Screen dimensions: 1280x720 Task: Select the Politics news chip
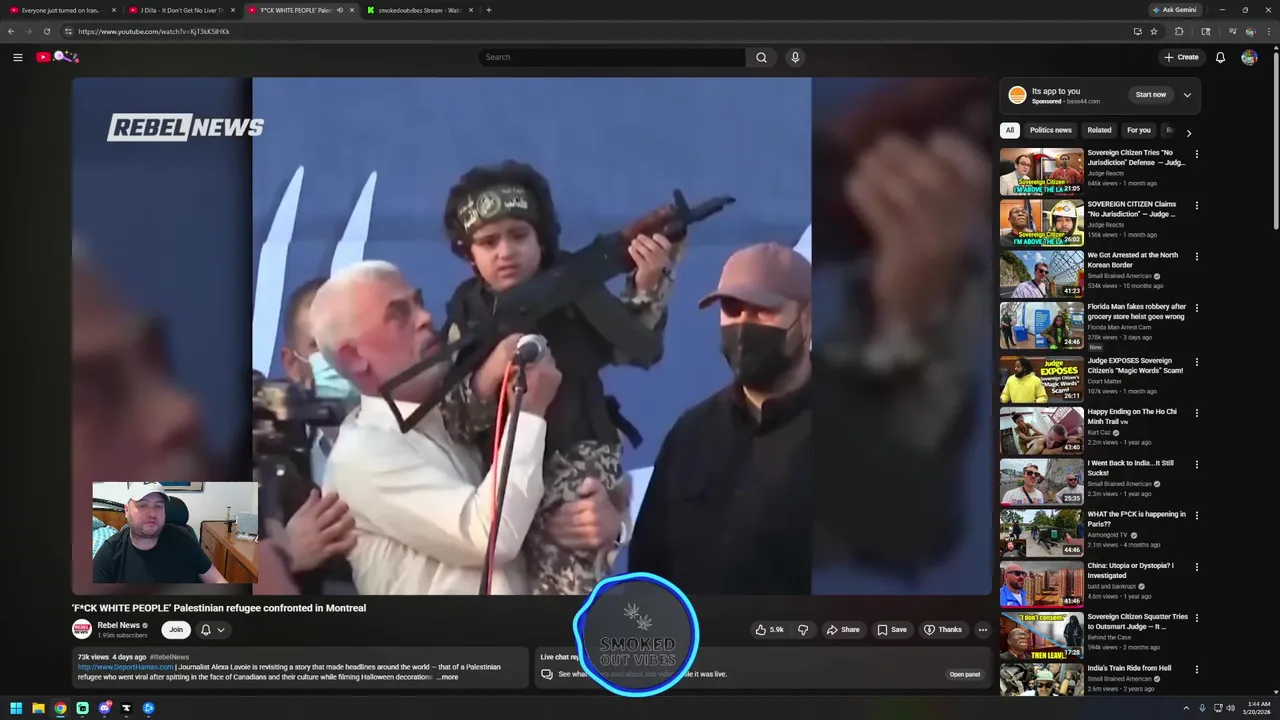coord(1050,130)
